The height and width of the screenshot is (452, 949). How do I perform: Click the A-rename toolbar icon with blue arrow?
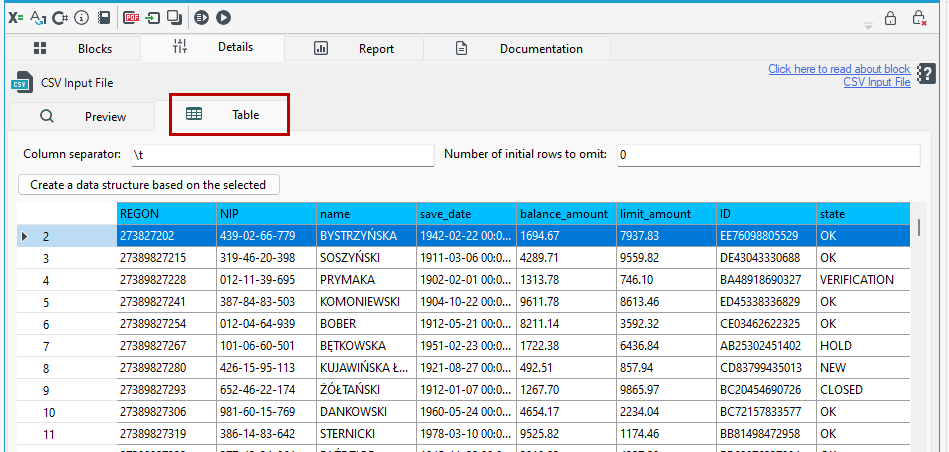click(x=38, y=18)
